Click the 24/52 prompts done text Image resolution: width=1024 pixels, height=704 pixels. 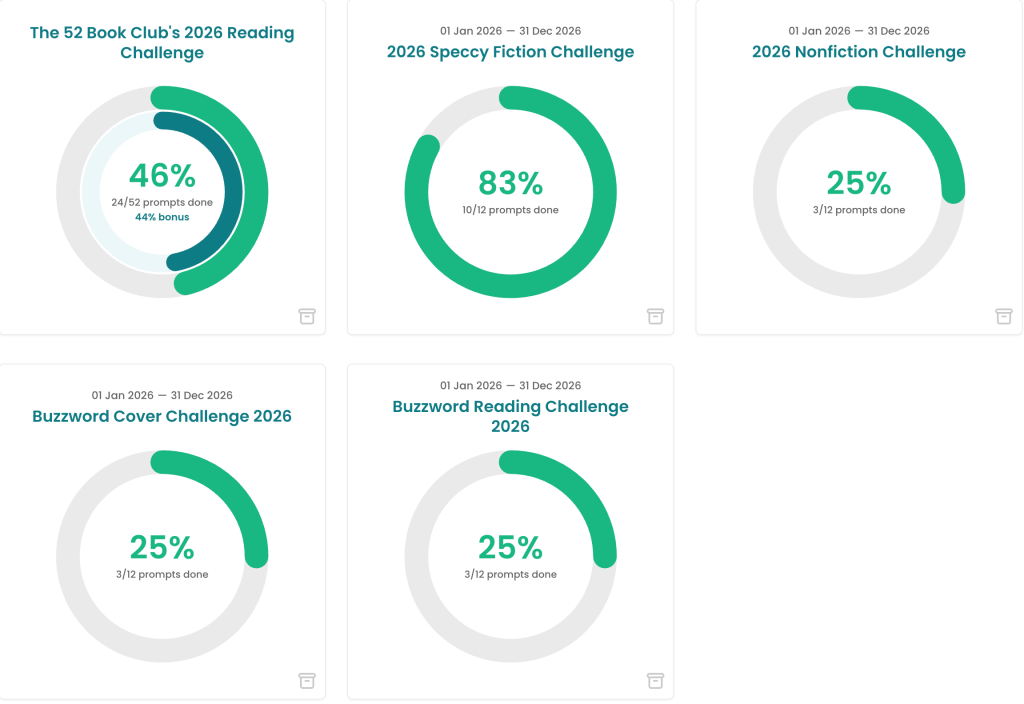coord(162,202)
